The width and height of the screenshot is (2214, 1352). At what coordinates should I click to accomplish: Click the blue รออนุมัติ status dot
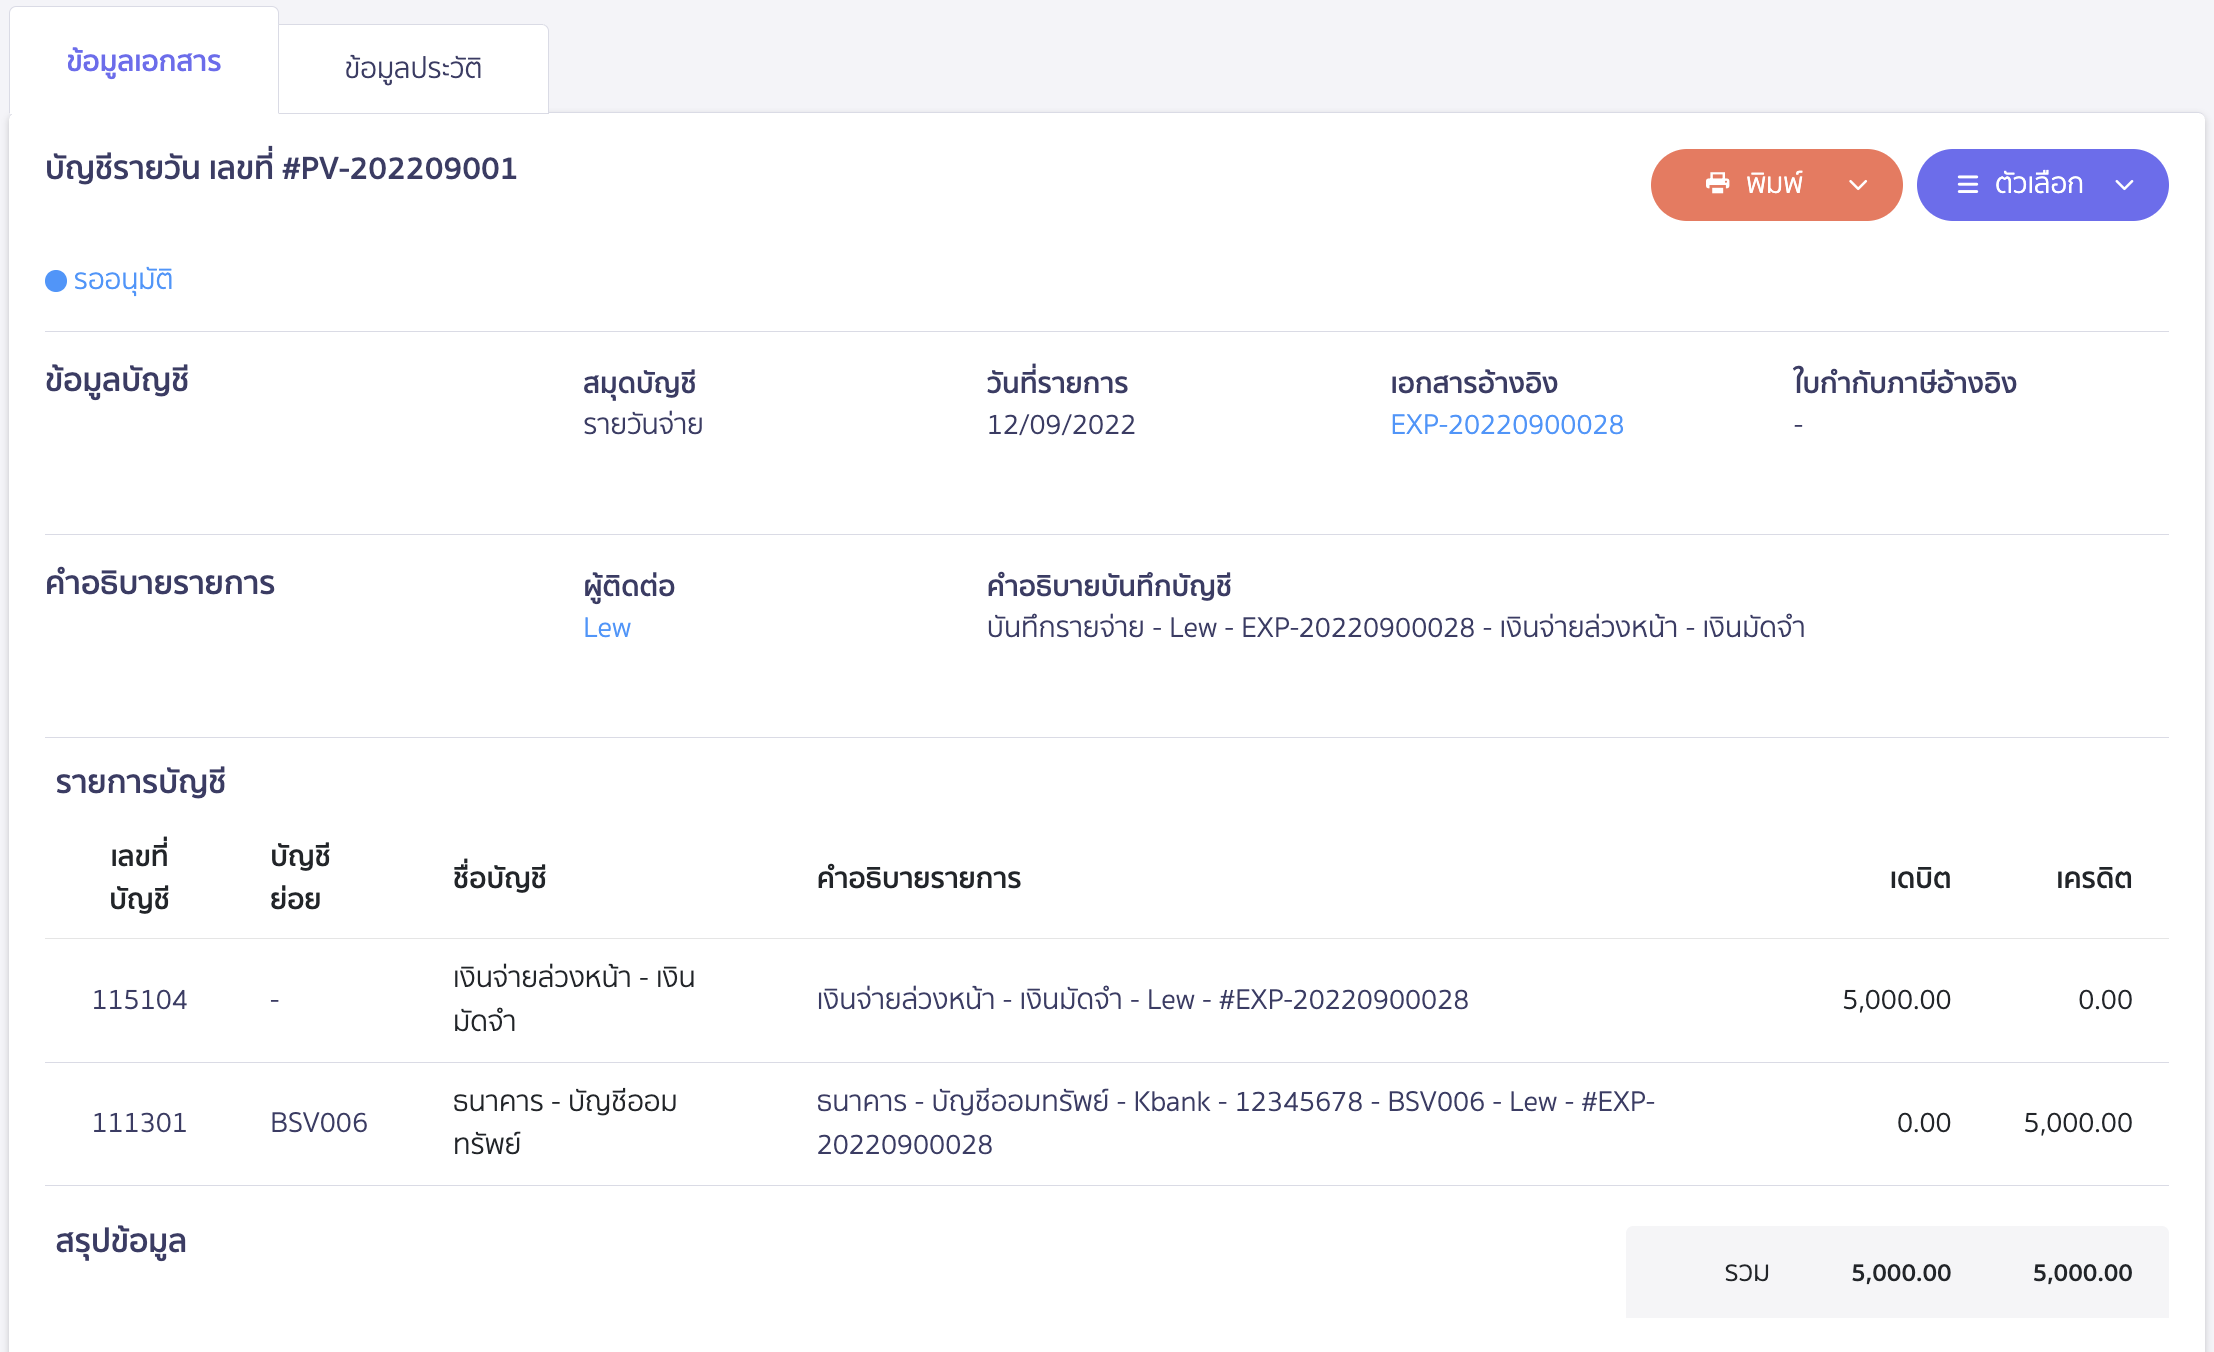point(56,281)
